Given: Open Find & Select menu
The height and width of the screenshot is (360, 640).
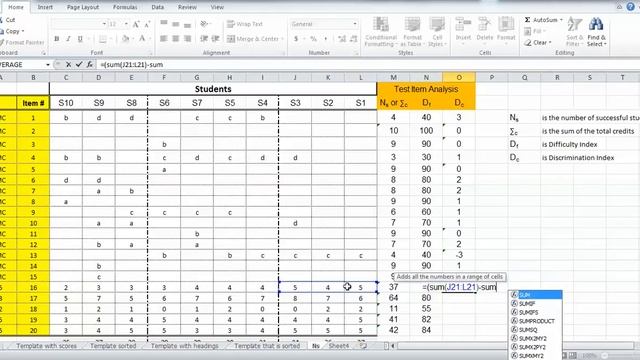Looking at the screenshot, I should [596, 32].
